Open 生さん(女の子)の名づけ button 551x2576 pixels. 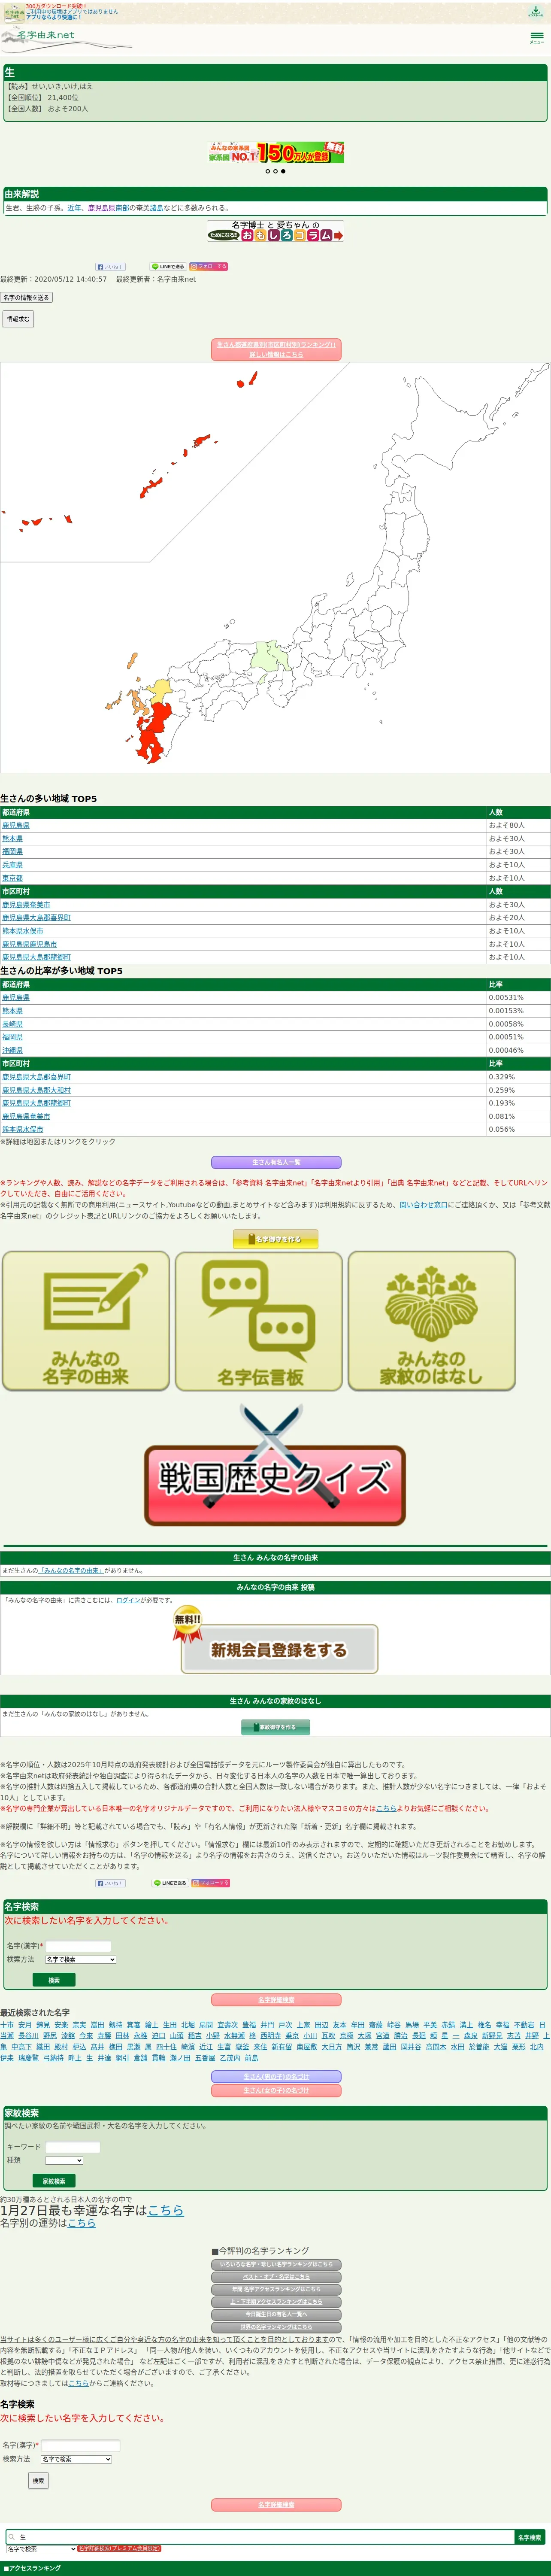point(276,2091)
